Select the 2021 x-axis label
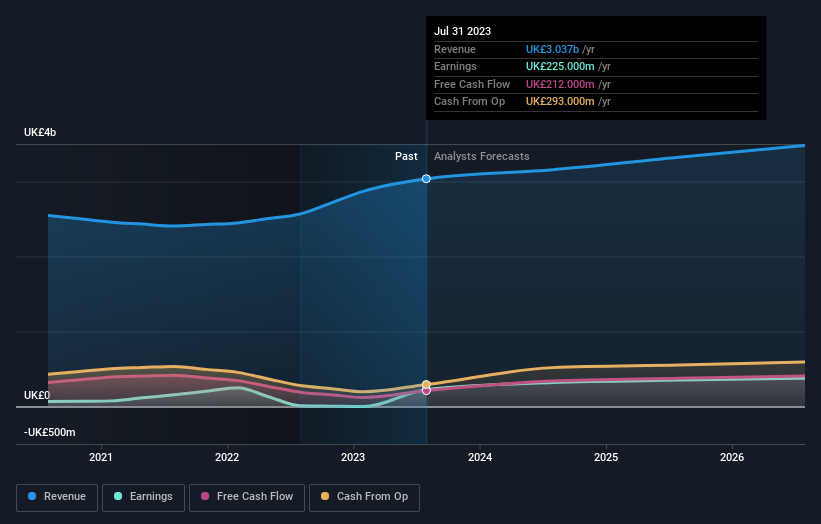The image size is (821, 524). point(101,457)
